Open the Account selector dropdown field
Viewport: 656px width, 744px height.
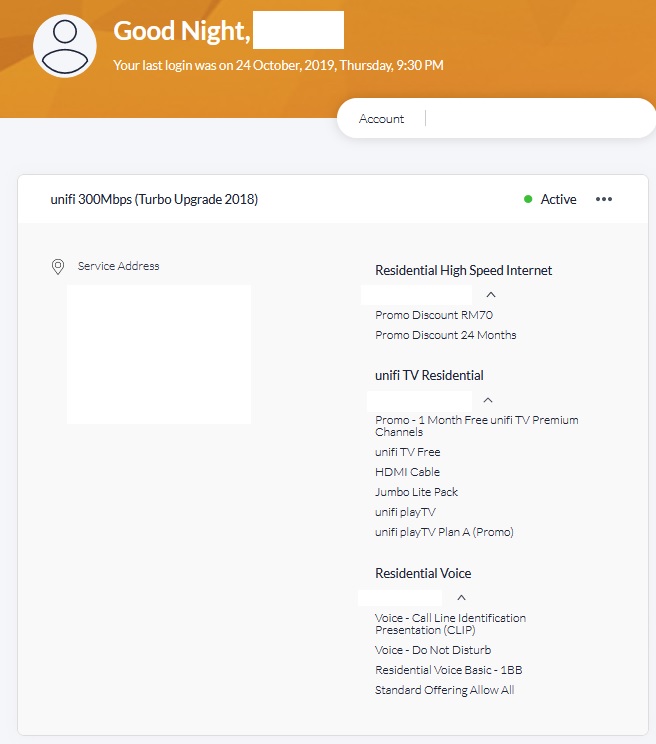click(x=496, y=118)
